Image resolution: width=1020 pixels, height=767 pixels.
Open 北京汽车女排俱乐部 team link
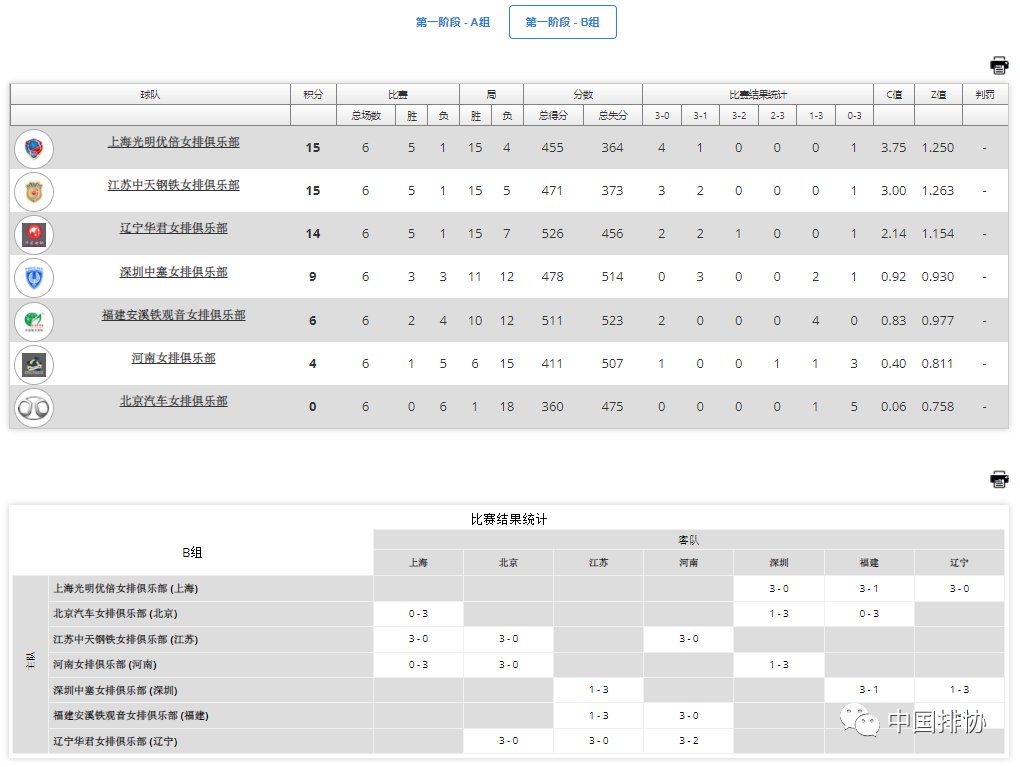pyautogui.click(x=173, y=401)
